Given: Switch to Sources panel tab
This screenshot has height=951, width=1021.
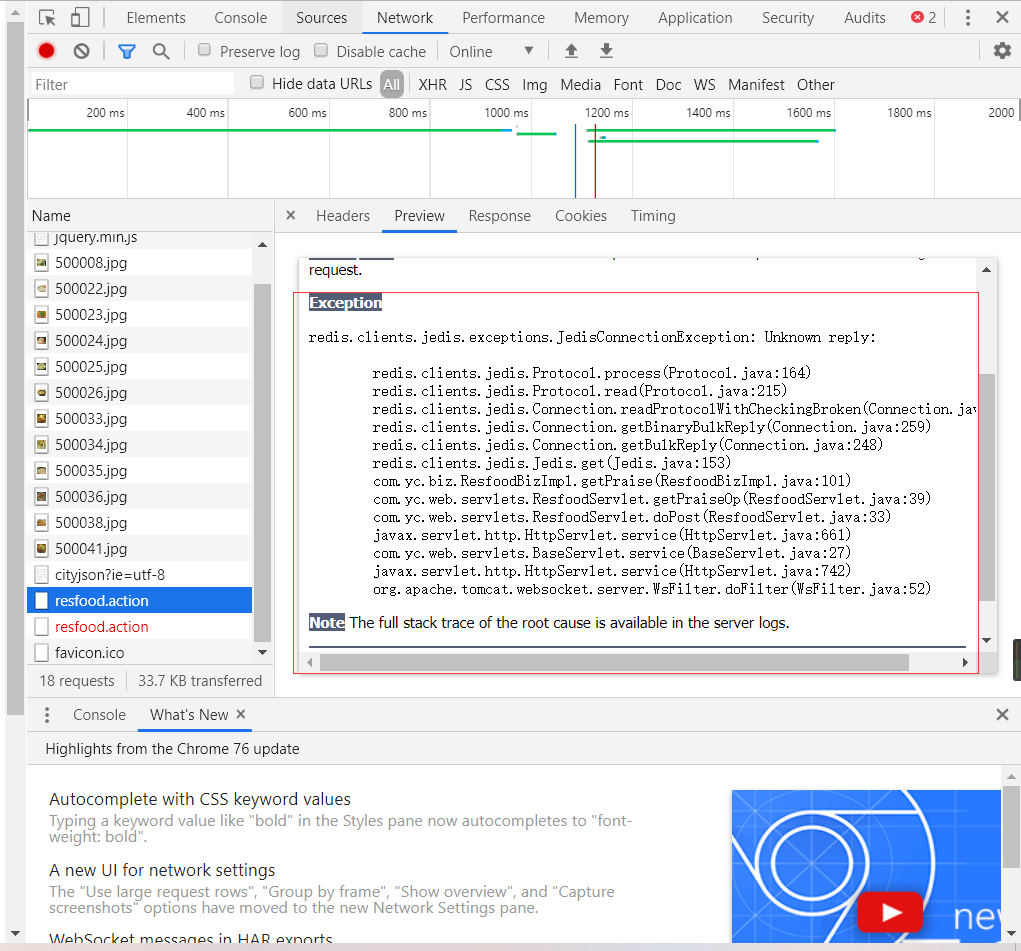Looking at the screenshot, I should coord(321,18).
